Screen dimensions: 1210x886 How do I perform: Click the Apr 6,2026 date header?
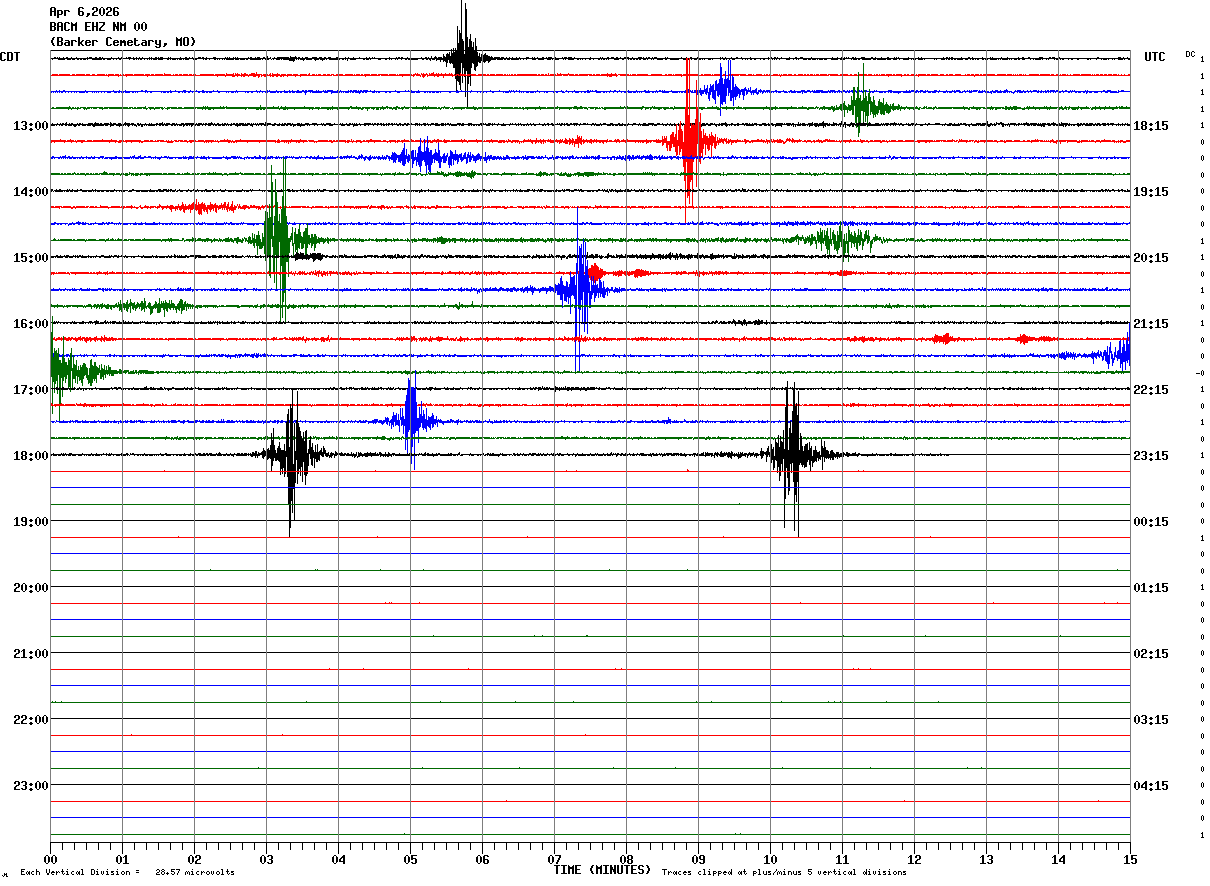point(84,12)
